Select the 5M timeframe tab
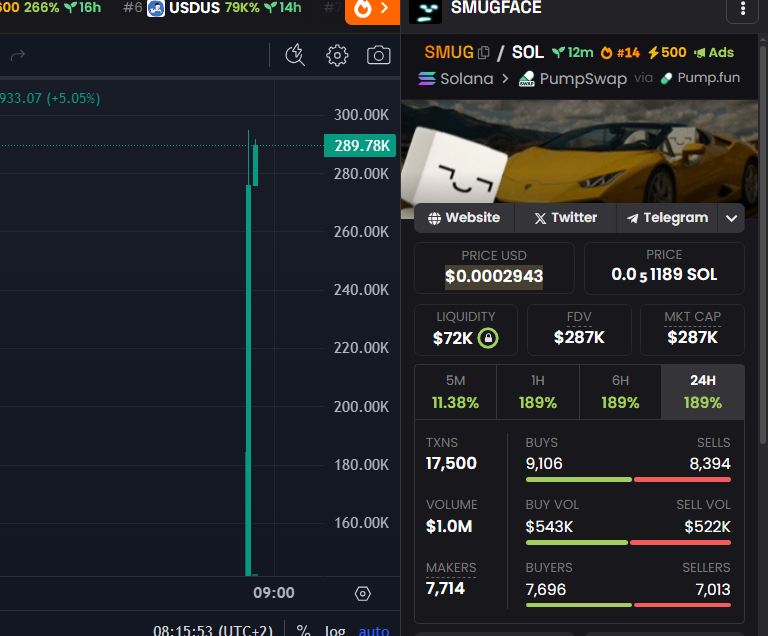The width and height of the screenshot is (768, 636). (456, 392)
